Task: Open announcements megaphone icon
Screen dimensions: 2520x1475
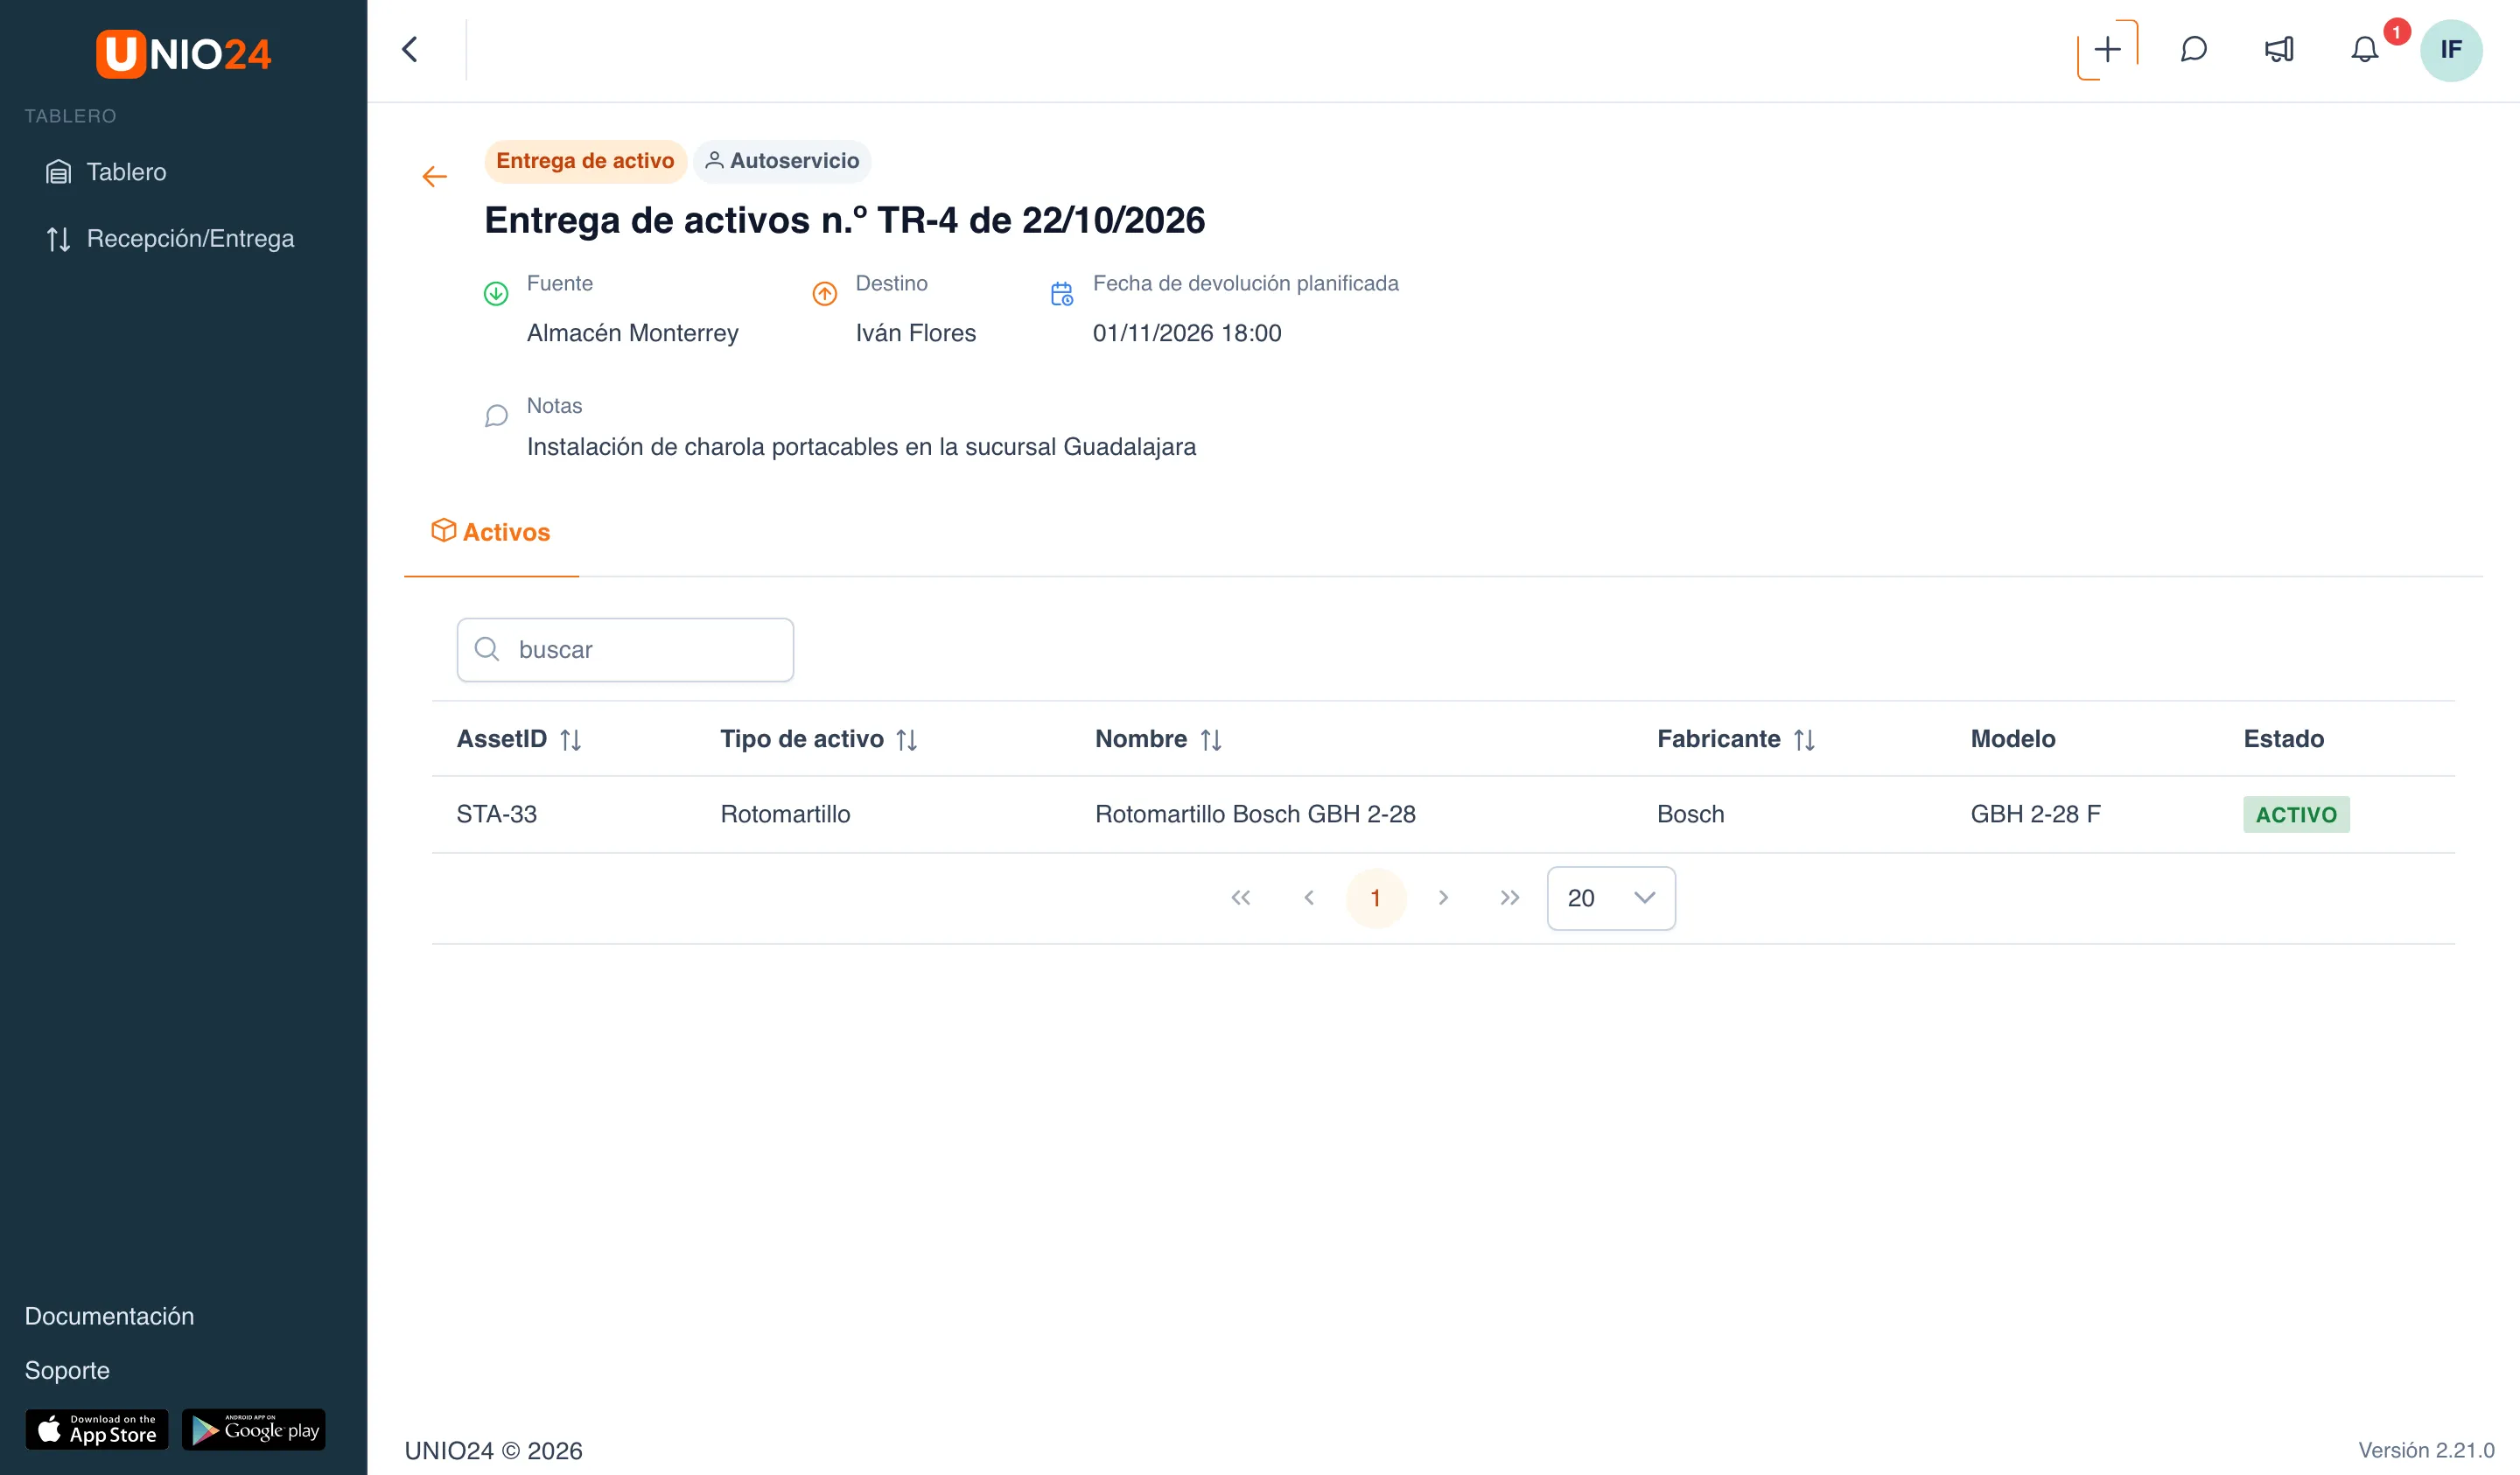Action: coord(2279,49)
